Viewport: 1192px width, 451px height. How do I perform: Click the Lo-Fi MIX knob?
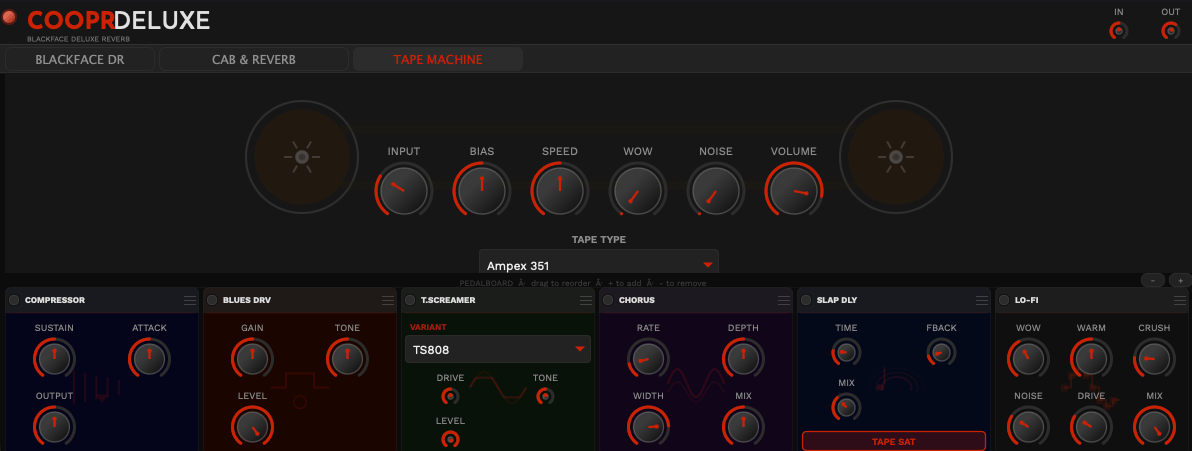(x=1155, y=426)
